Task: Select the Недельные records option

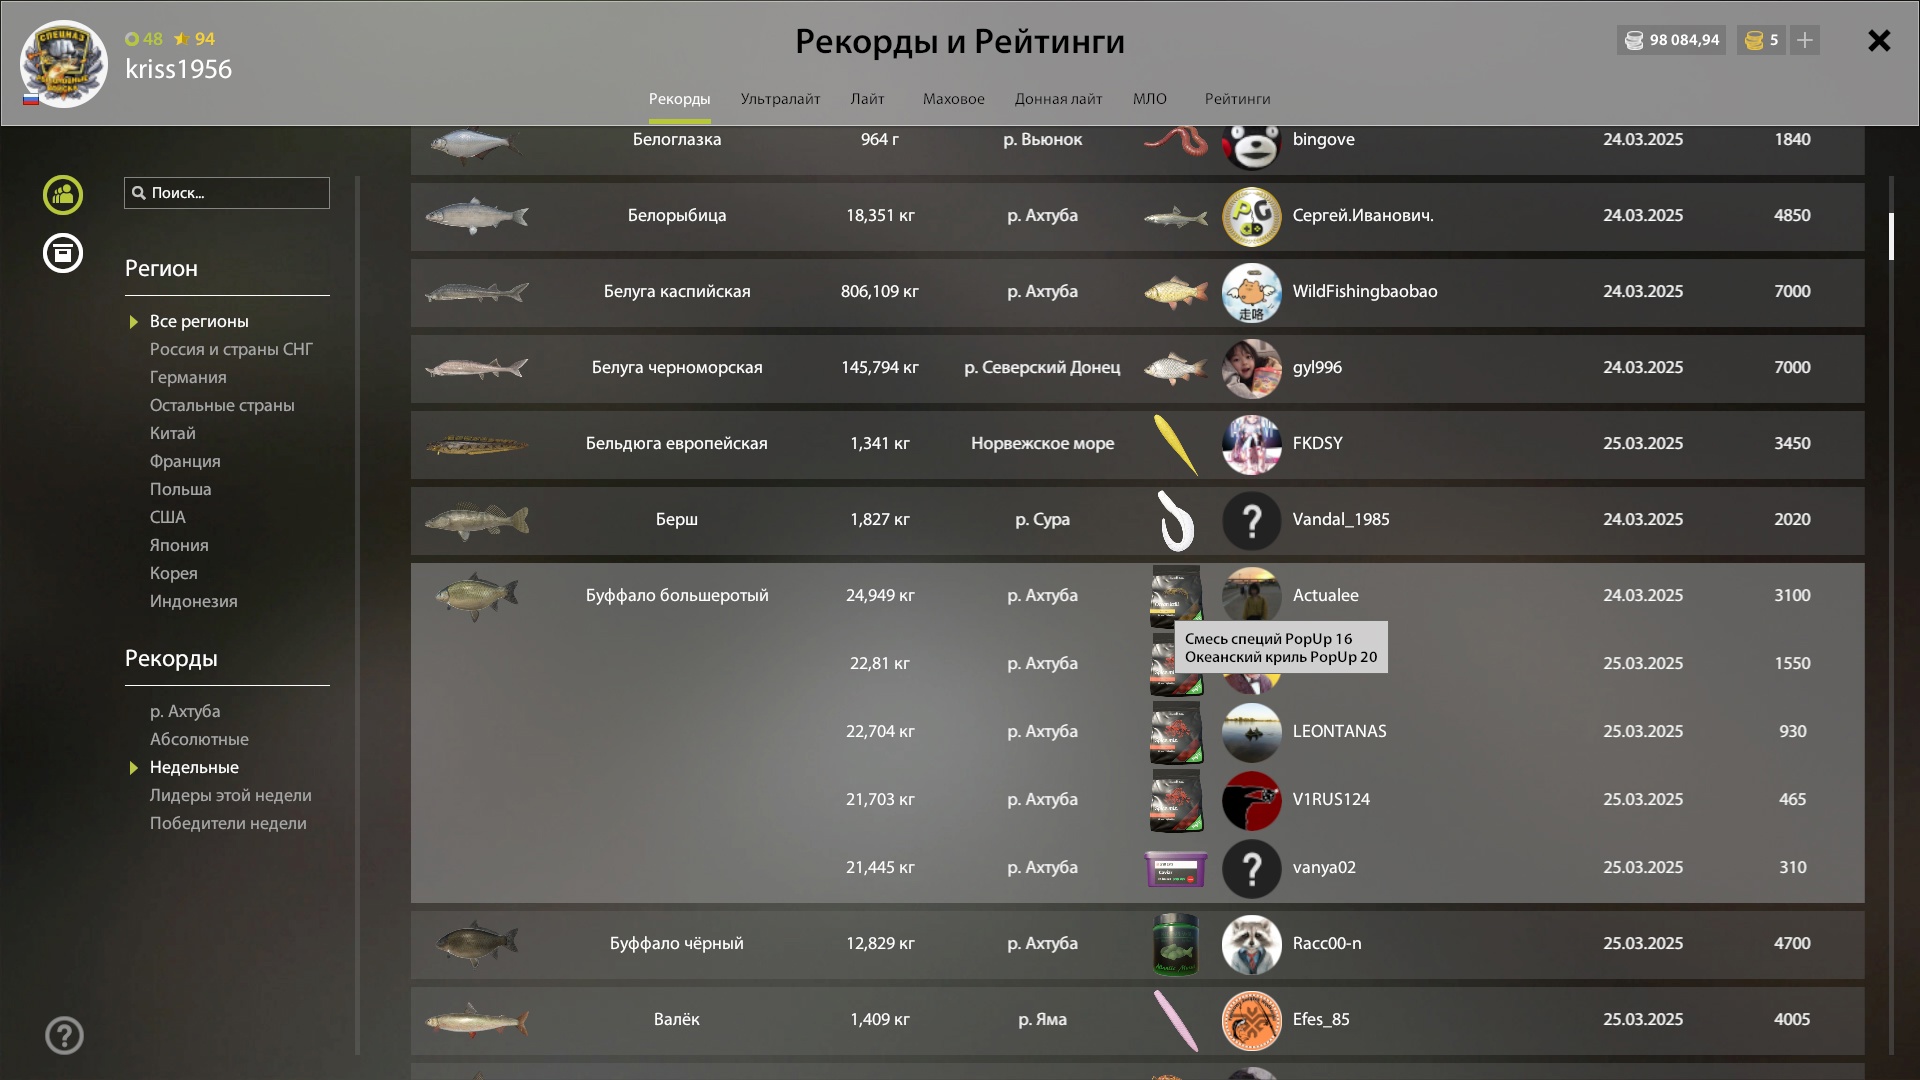Action: click(194, 767)
